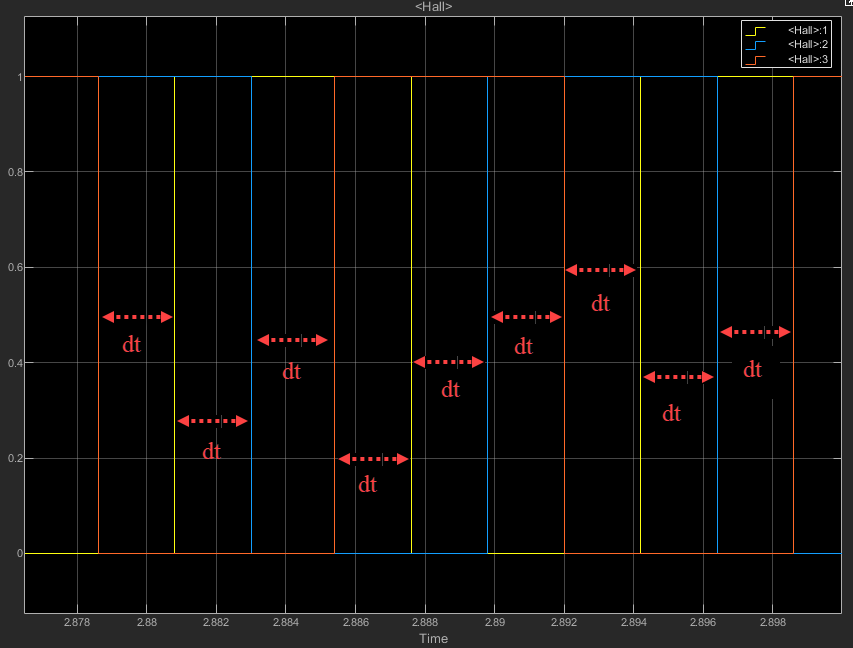Select the <Hall> plot title
This screenshot has width=853, height=648.
point(433,7)
